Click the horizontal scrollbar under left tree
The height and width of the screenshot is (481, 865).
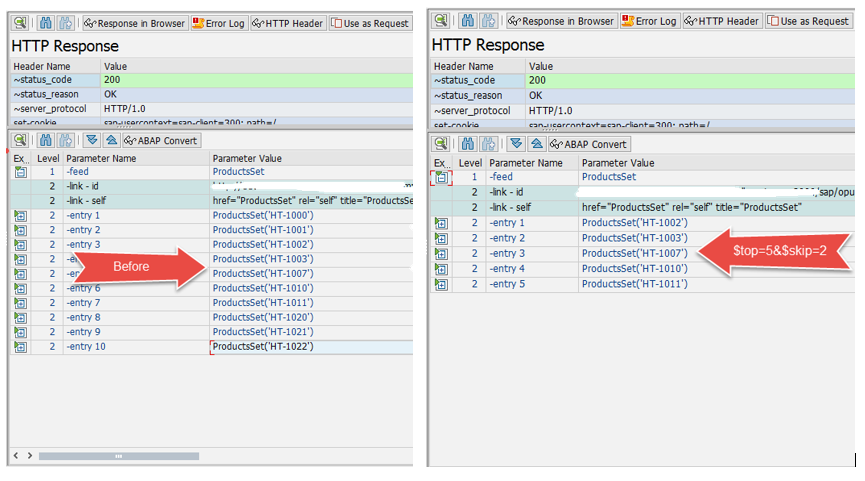[x=118, y=456]
